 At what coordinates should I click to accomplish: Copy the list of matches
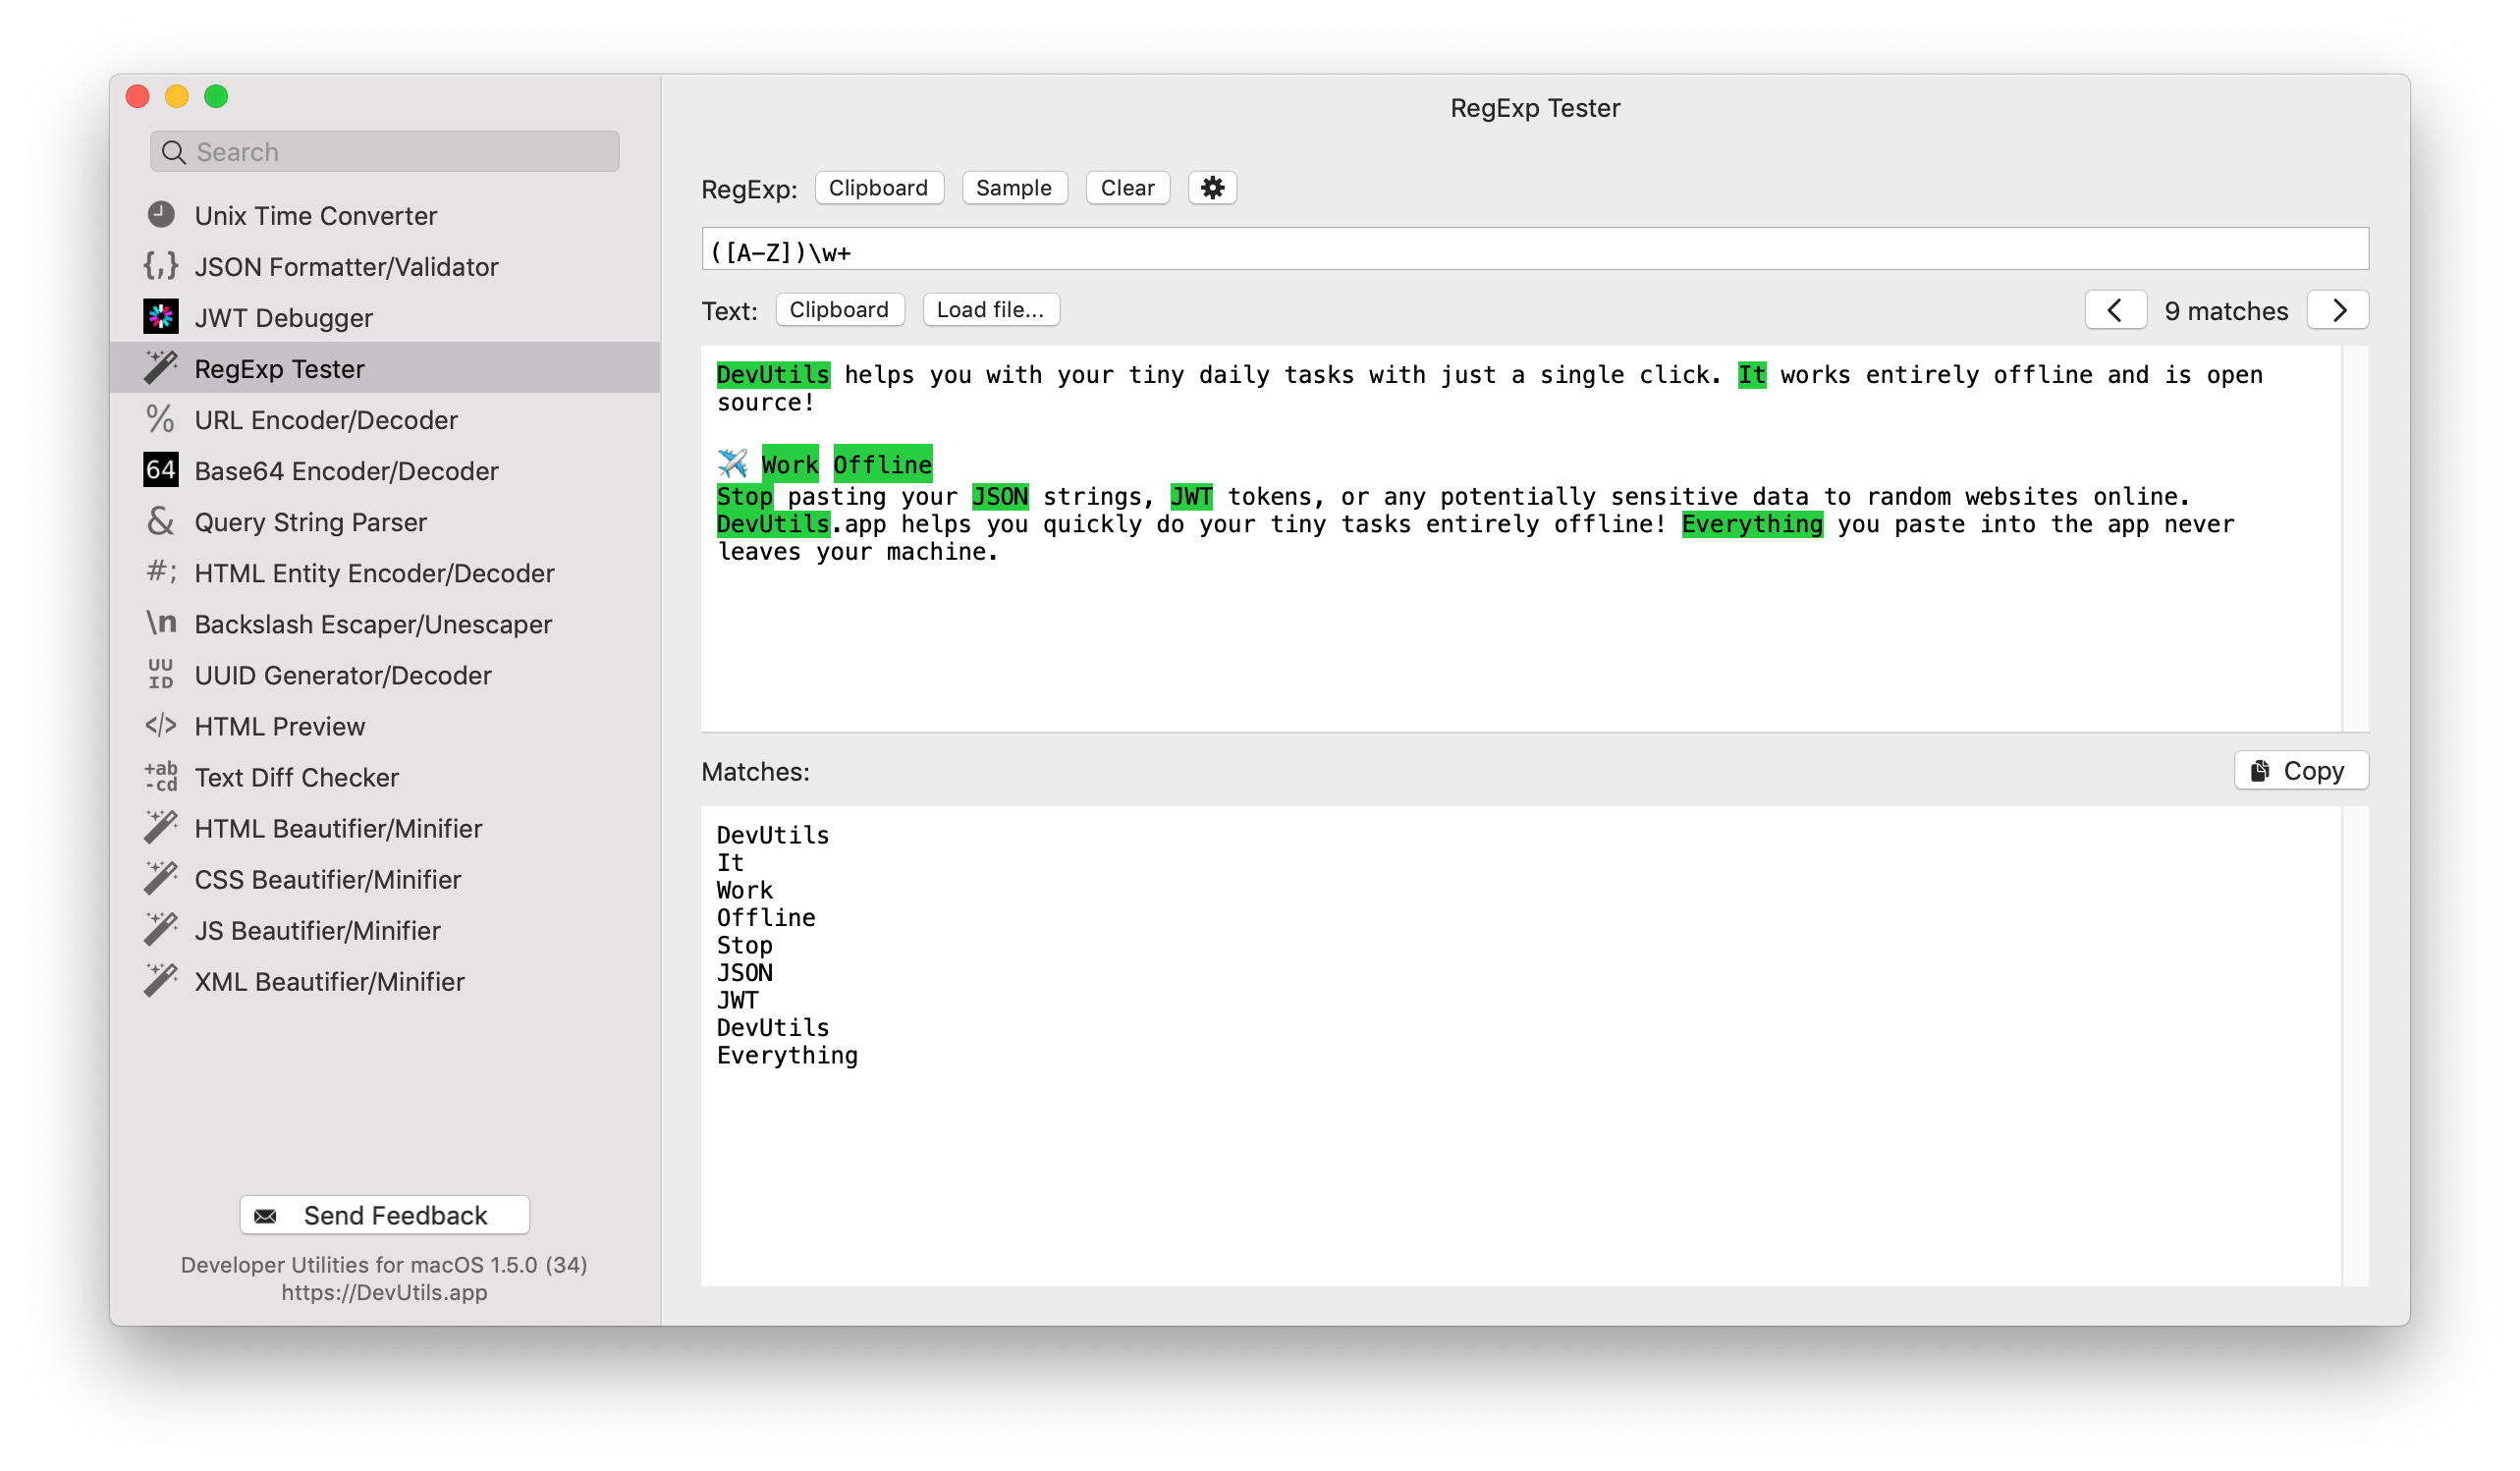tap(2300, 770)
